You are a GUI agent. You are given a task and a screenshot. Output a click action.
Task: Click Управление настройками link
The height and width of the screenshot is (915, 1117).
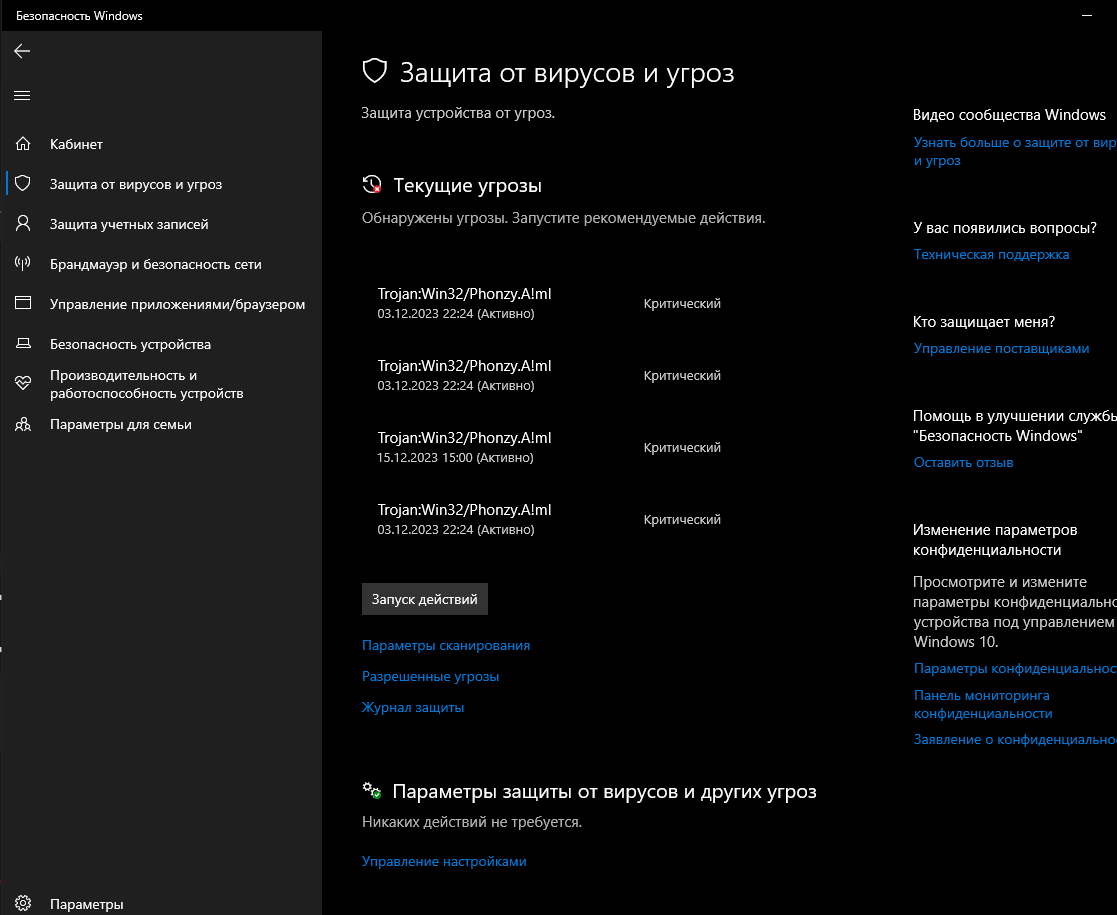pos(444,861)
